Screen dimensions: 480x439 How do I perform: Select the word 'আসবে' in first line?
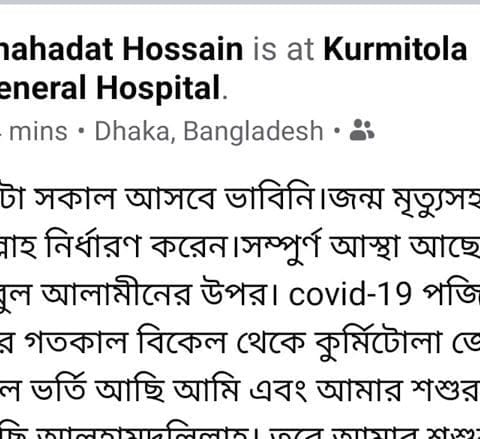click(170, 198)
